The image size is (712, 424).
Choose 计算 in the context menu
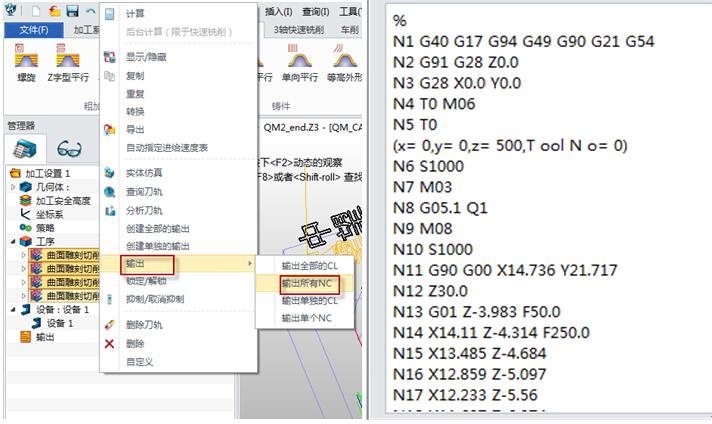coord(135,14)
